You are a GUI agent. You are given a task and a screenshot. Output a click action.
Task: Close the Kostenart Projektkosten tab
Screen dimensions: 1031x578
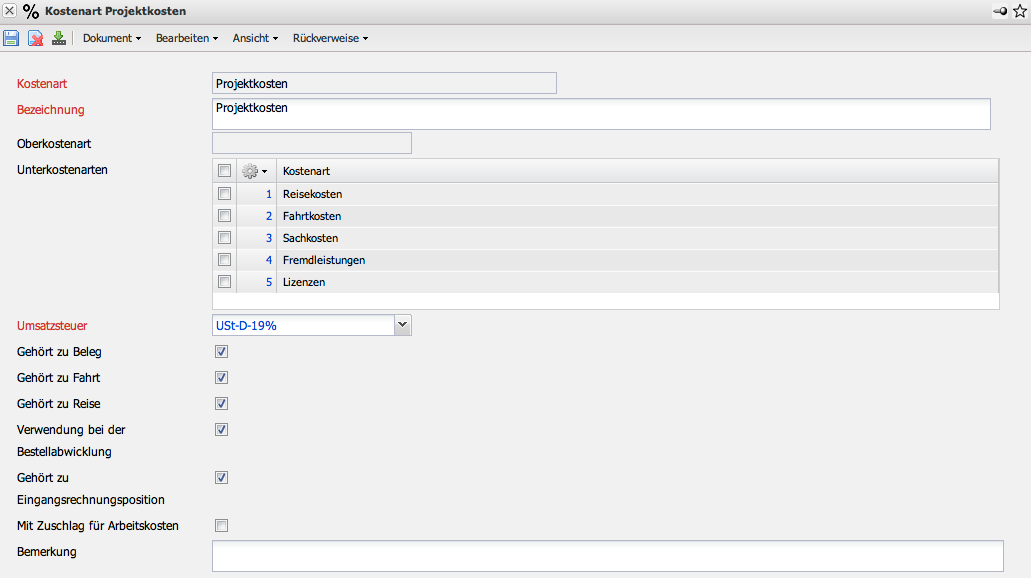pyautogui.click(x=9, y=10)
